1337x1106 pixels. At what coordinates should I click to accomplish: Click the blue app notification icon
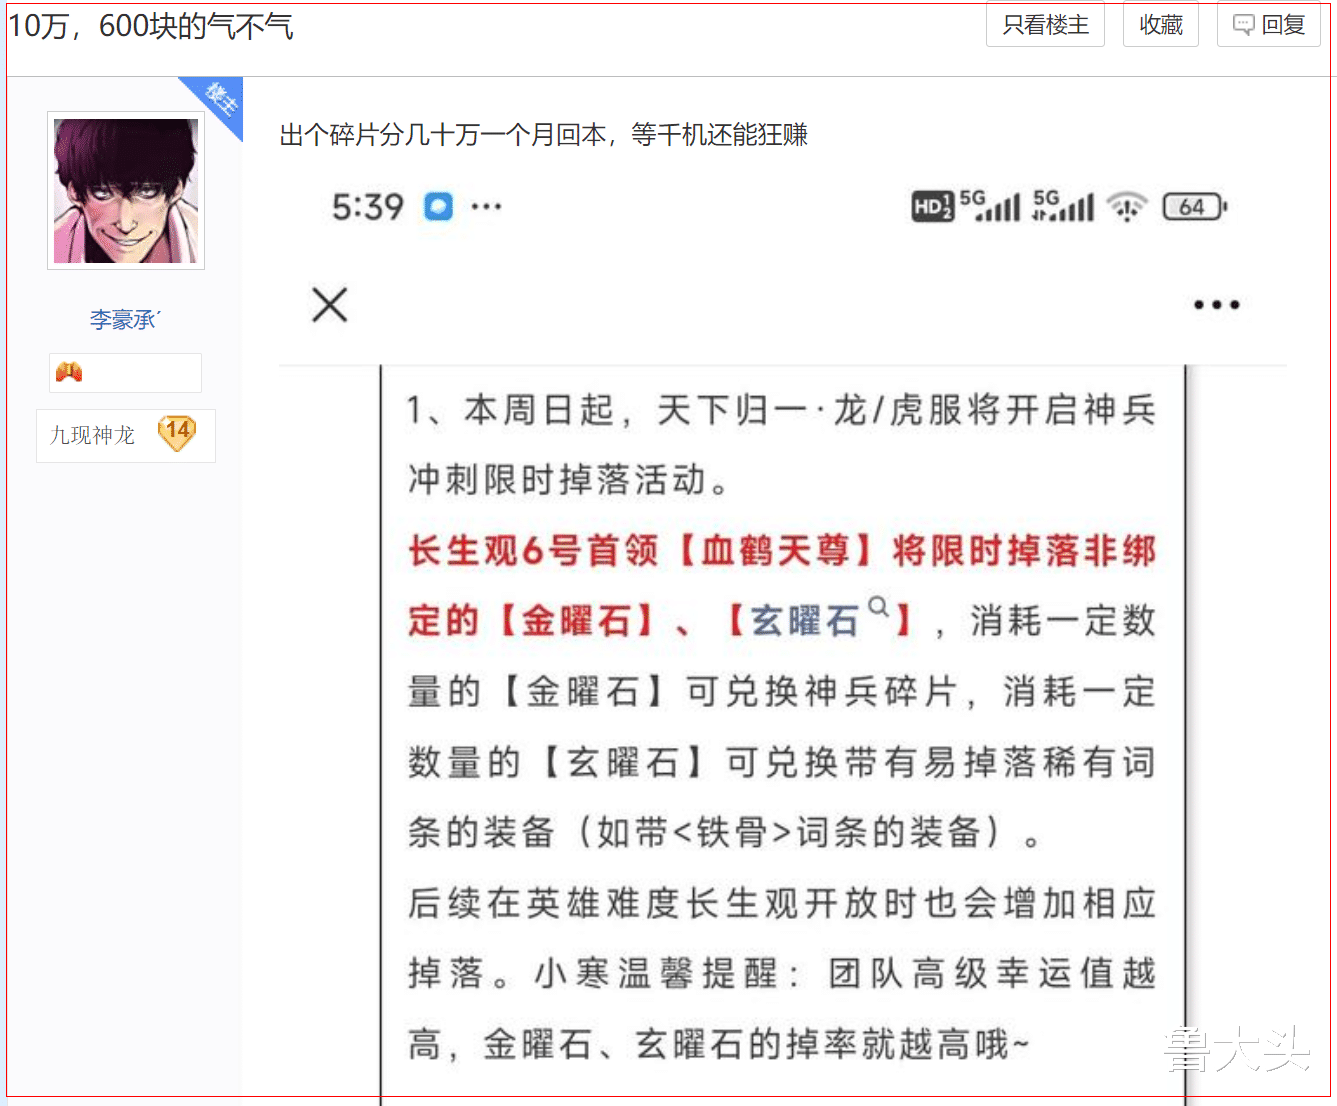point(438,207)
